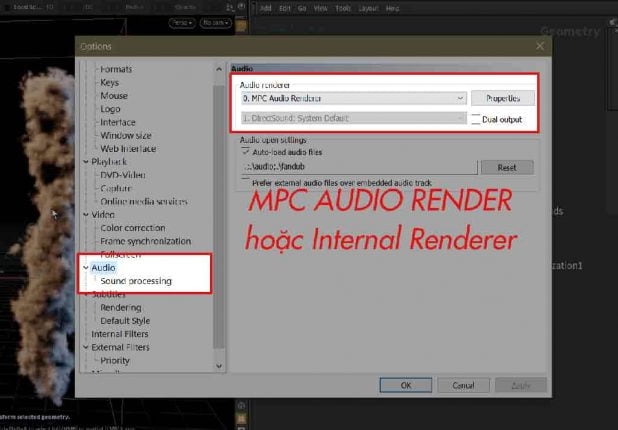The image size is (618, 430).
Task: Click the Properties button
Action: click(504, 99)
